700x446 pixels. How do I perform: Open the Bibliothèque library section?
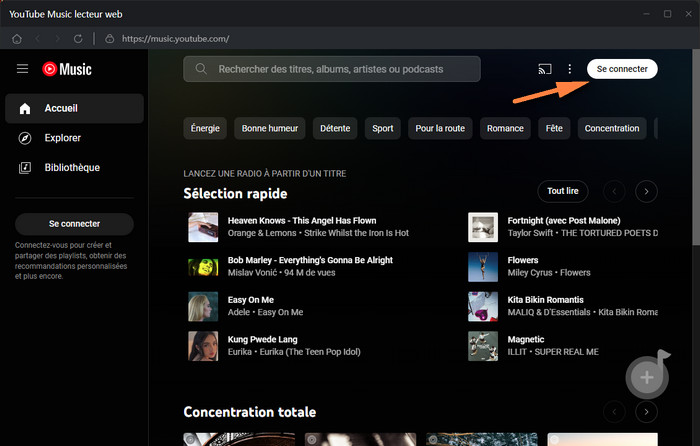[72, 168]
